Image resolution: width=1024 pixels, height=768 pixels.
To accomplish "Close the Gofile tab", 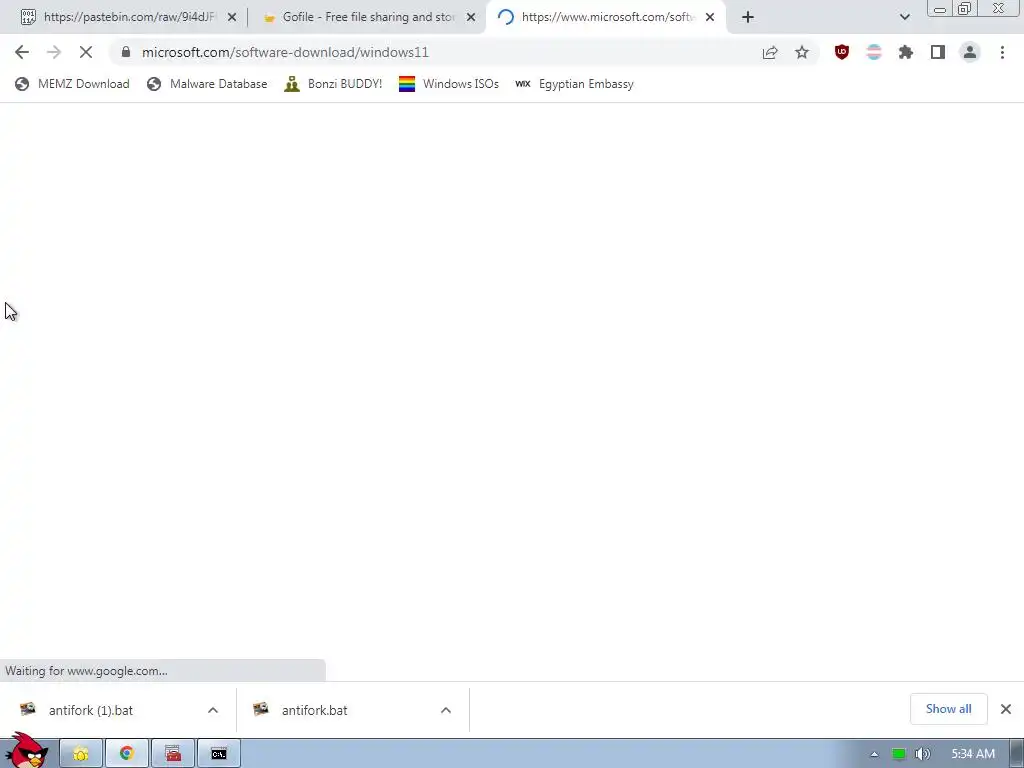I will (x=471, y=18).
